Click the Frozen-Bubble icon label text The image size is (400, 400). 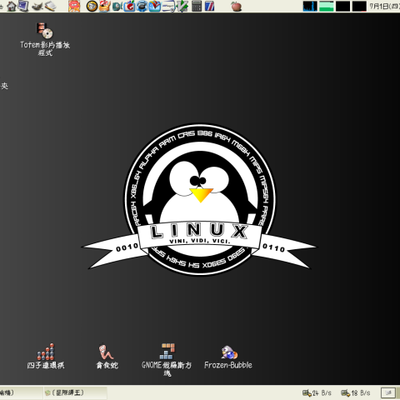pos(228,365)
